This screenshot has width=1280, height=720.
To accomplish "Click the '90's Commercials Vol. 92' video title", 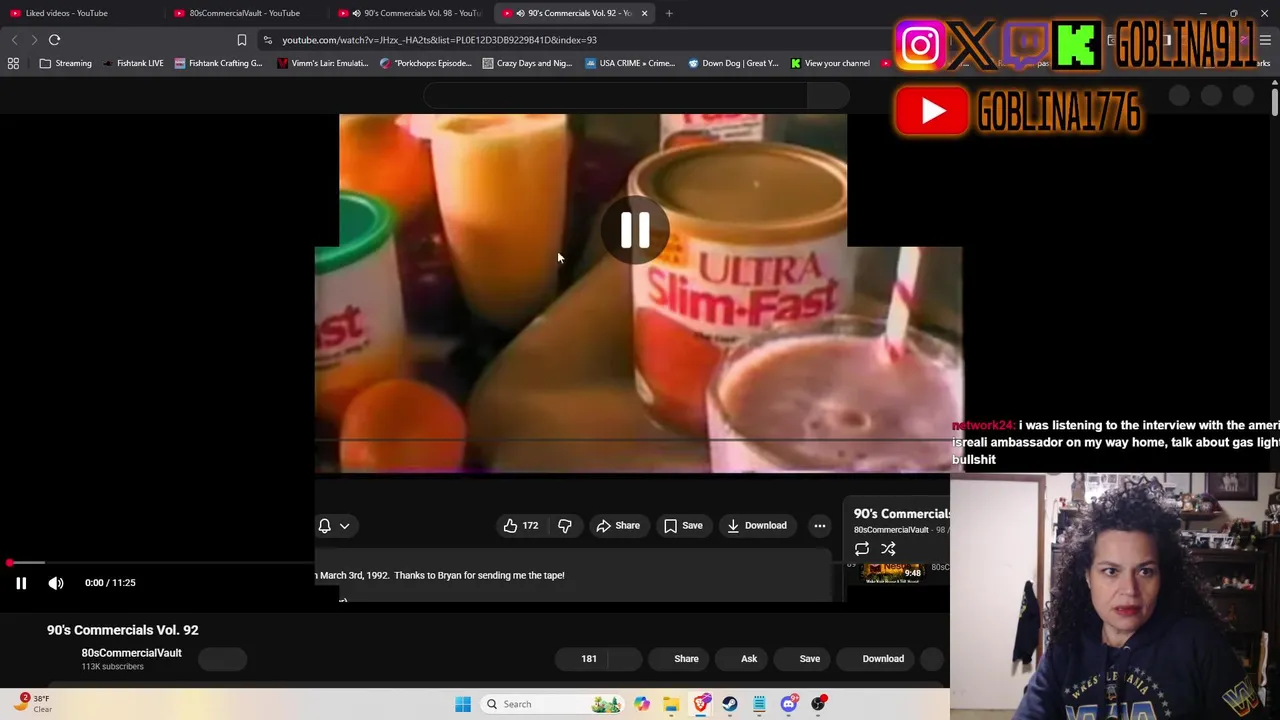I will tap(123, 630).
